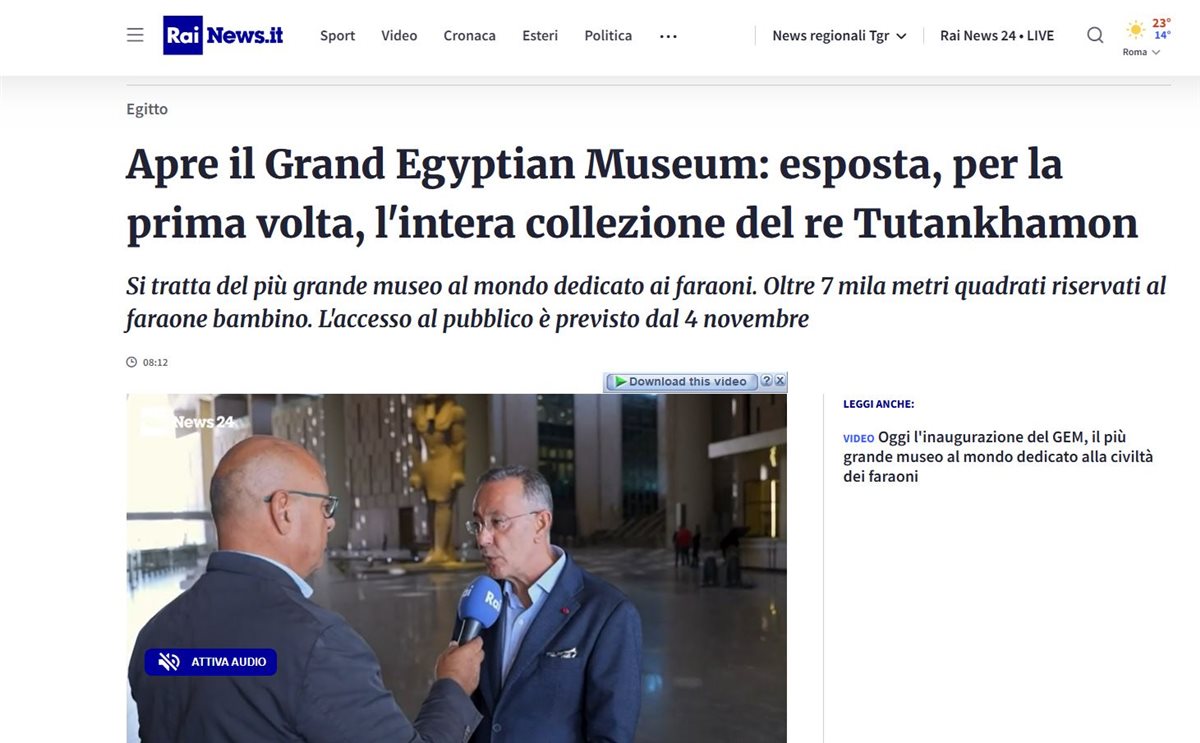Click the Egitto category tag
The height and width of the screenshot is (743, 1200).
(x=147, y=109)
